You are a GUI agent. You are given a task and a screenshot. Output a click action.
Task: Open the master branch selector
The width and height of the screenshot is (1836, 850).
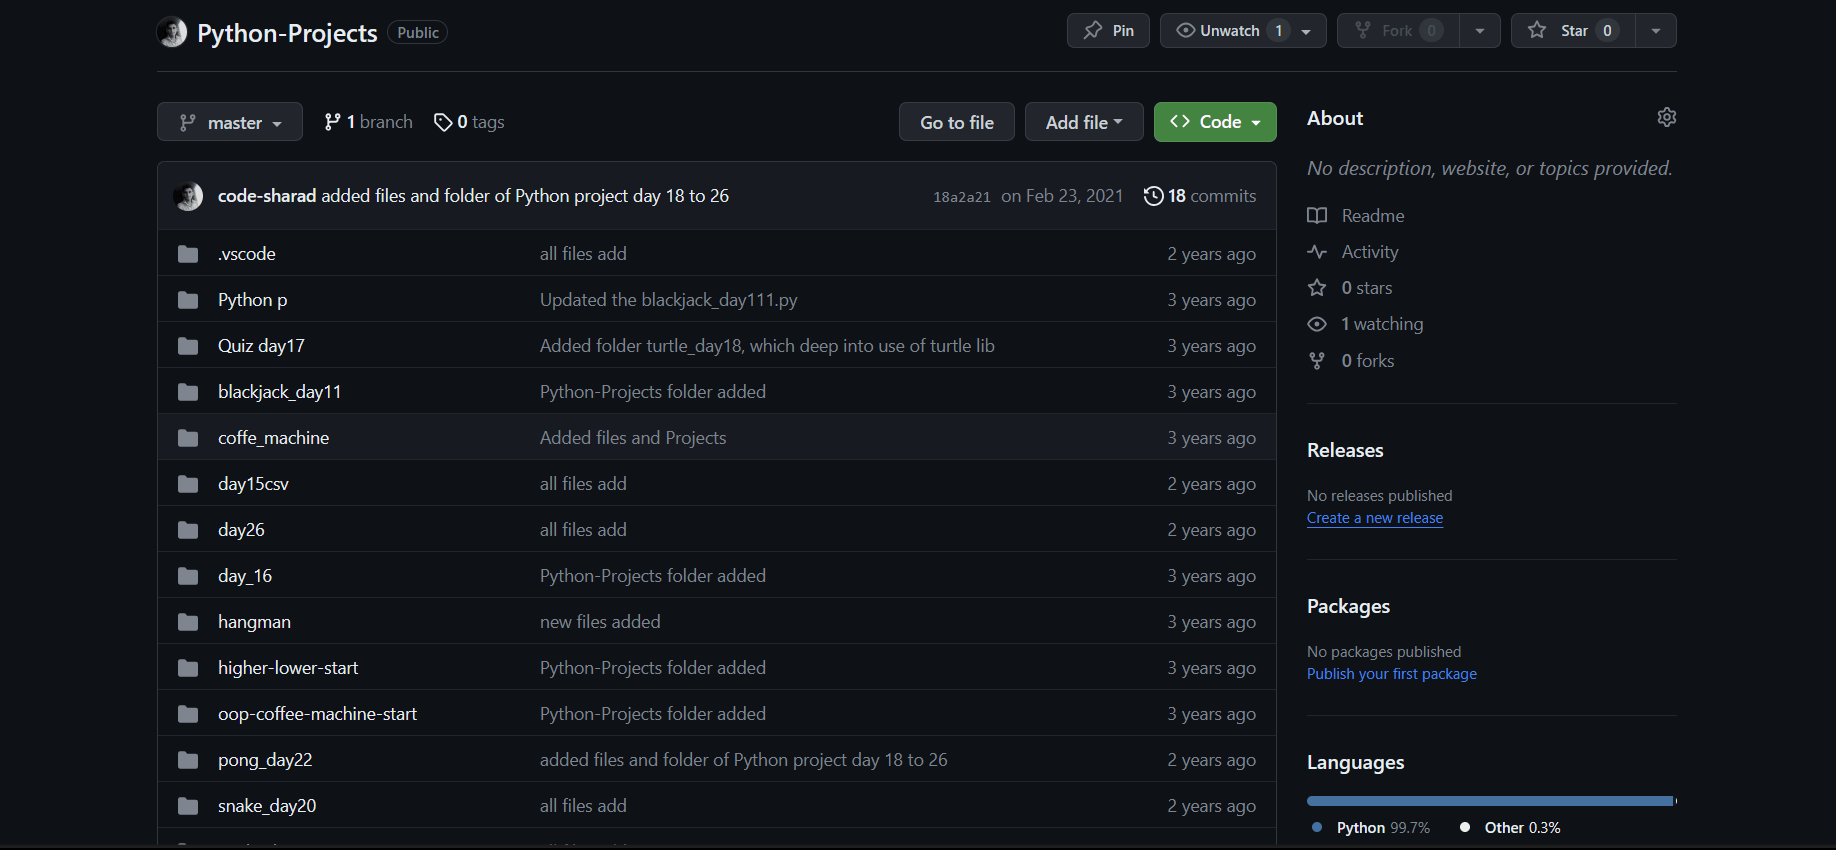tap(230, 122)
